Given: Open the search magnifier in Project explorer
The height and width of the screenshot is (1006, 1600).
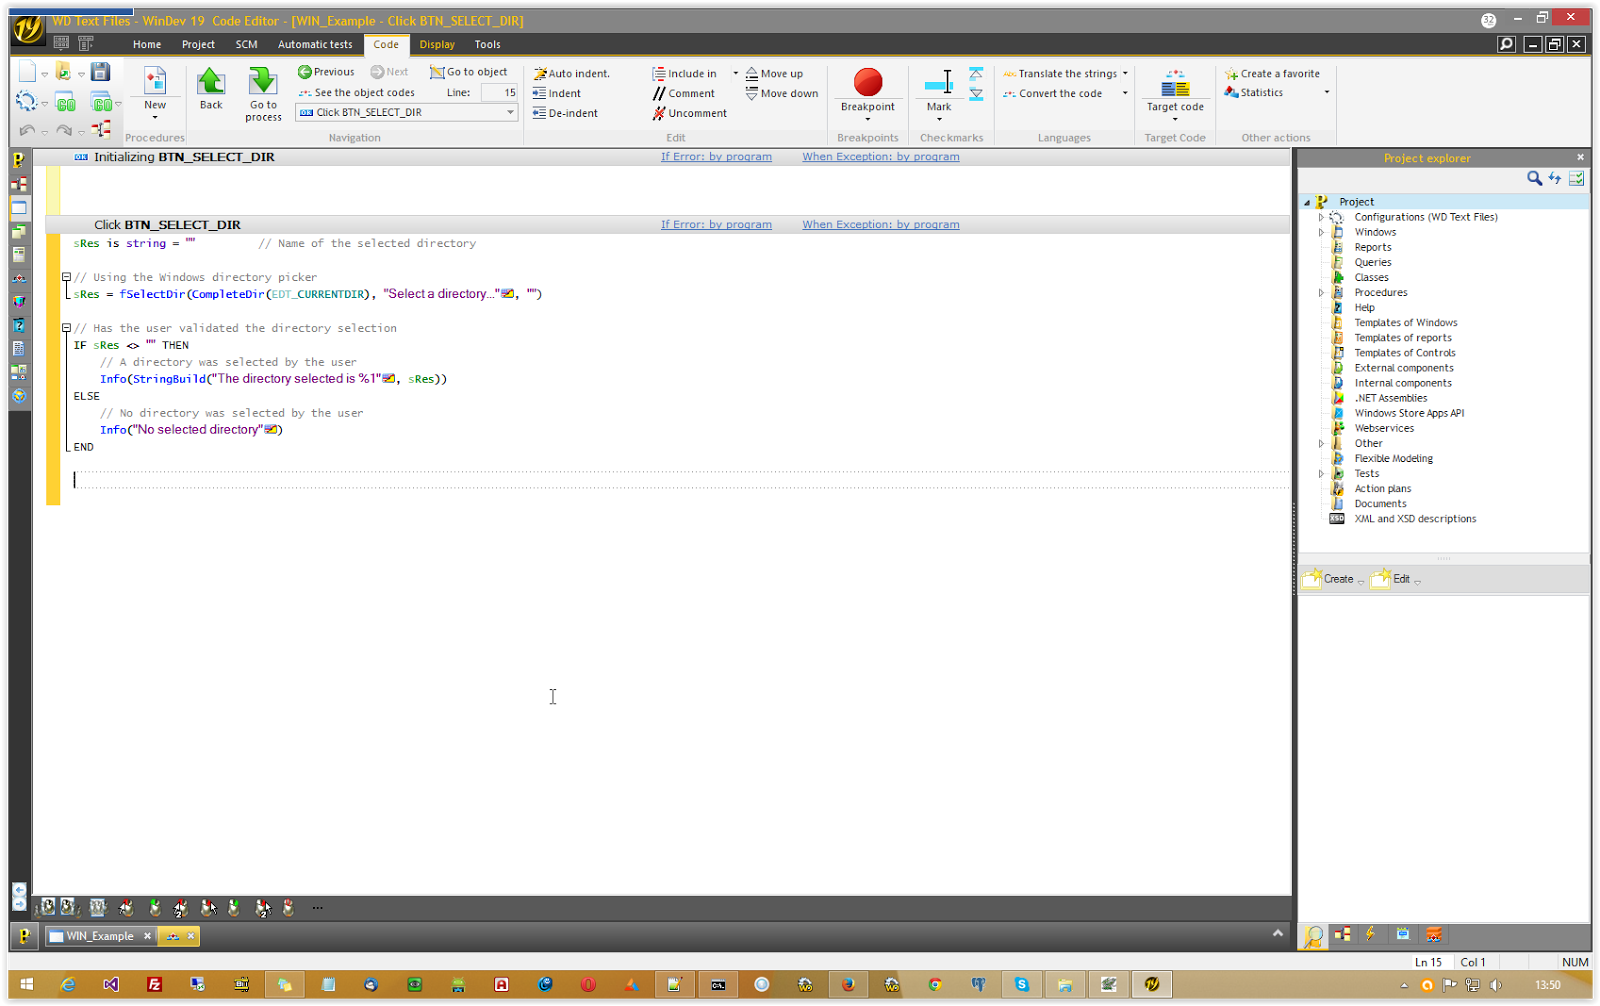Looking at the screenshot, I should pos(1534,178).
